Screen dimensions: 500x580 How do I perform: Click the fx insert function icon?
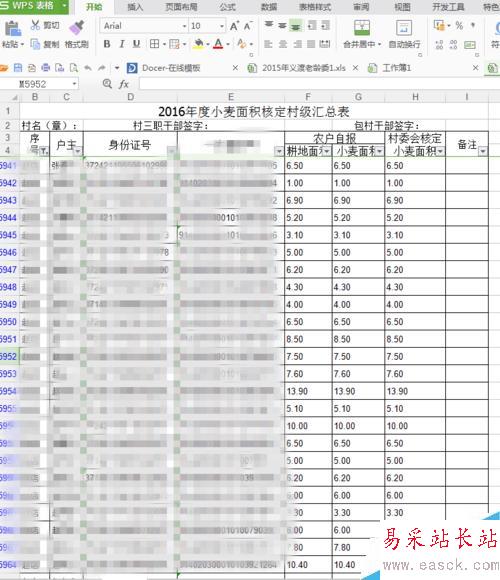point(124,84)
